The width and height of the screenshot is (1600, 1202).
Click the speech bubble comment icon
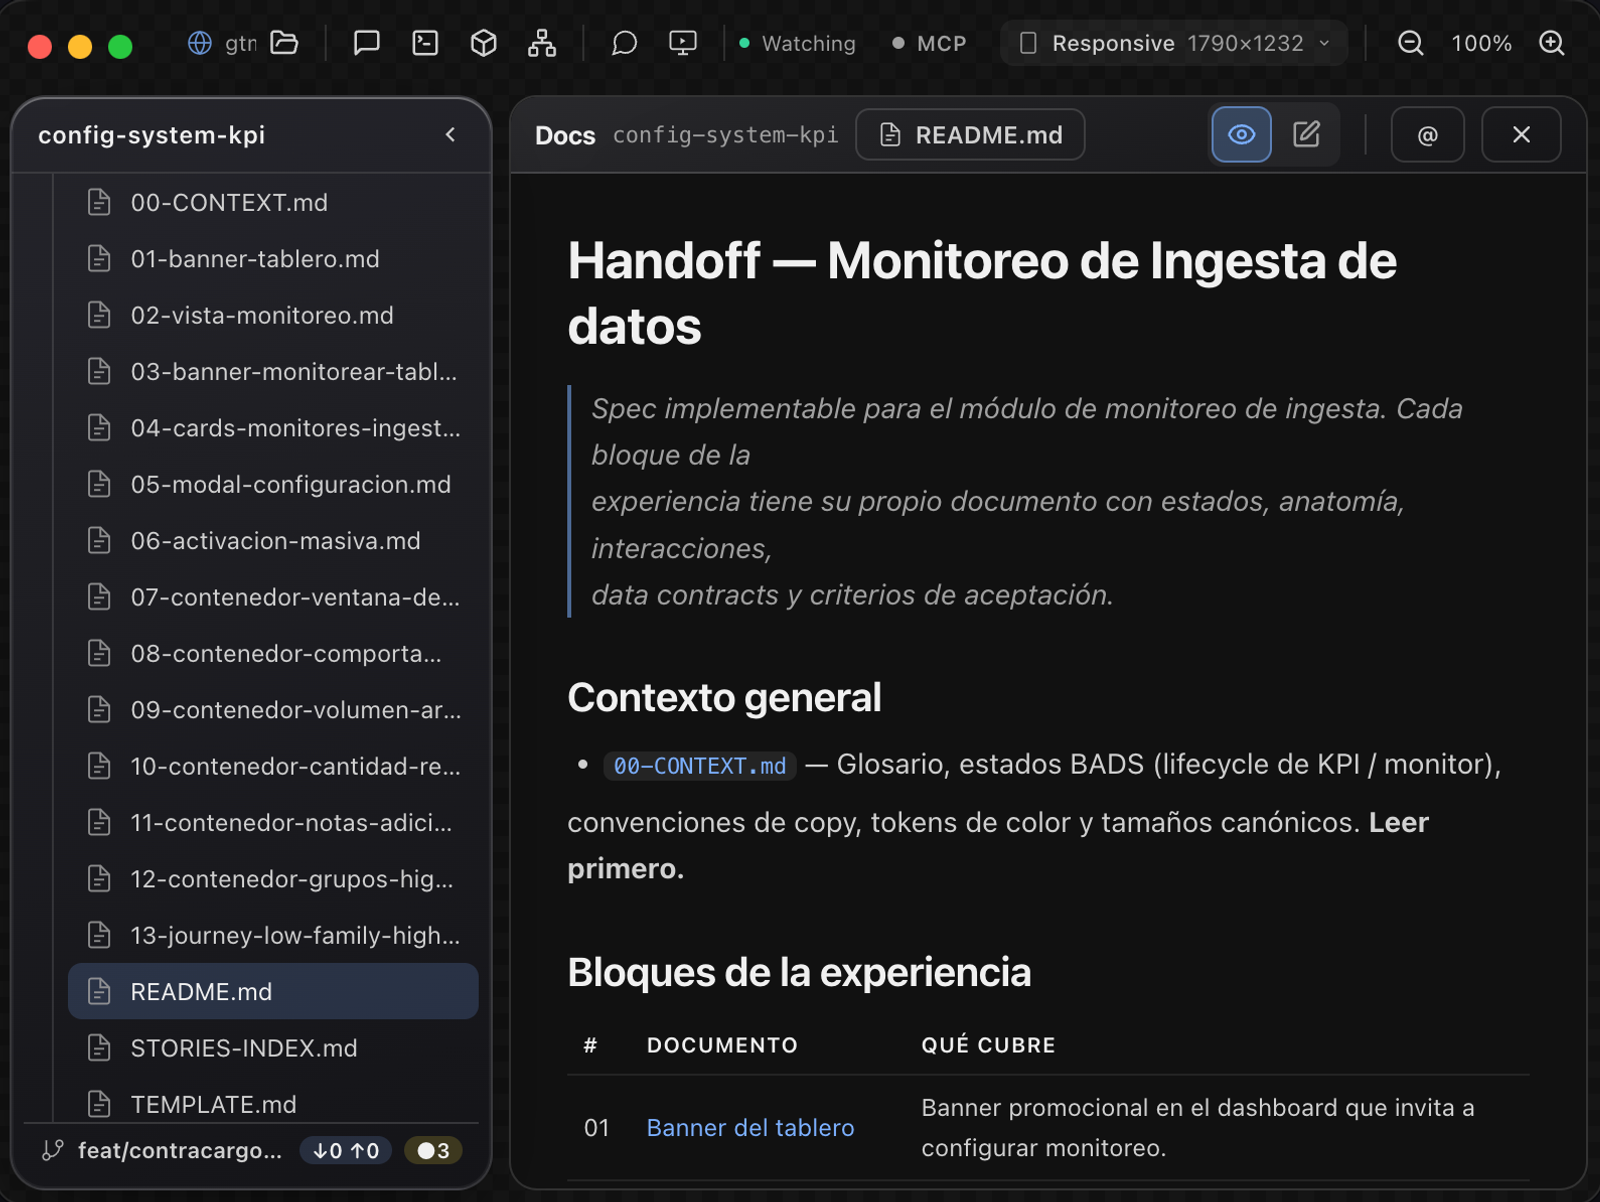click(x=624, y=43)
